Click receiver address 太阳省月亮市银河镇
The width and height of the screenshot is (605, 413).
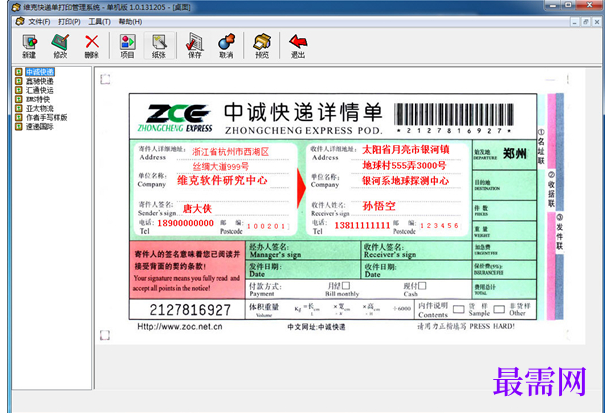[x=406, y=150]
